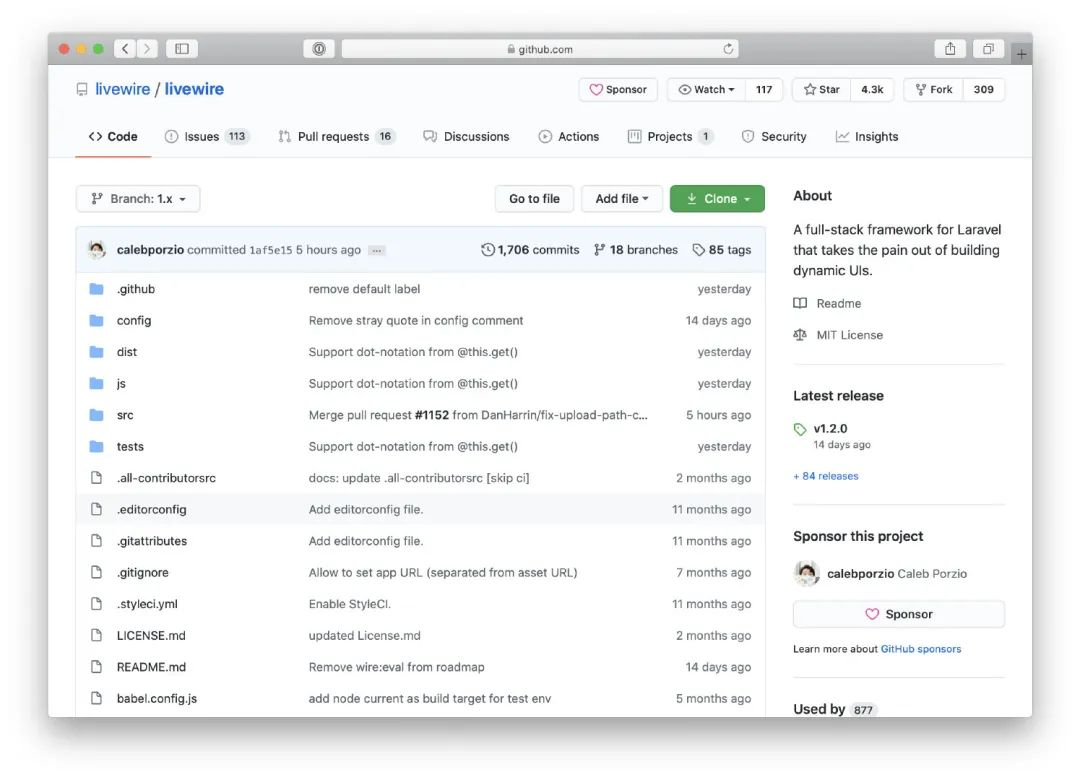Viewport: 1080px width, 780px height.
Task: View the 117 watchers count
Action: point(764,90)
